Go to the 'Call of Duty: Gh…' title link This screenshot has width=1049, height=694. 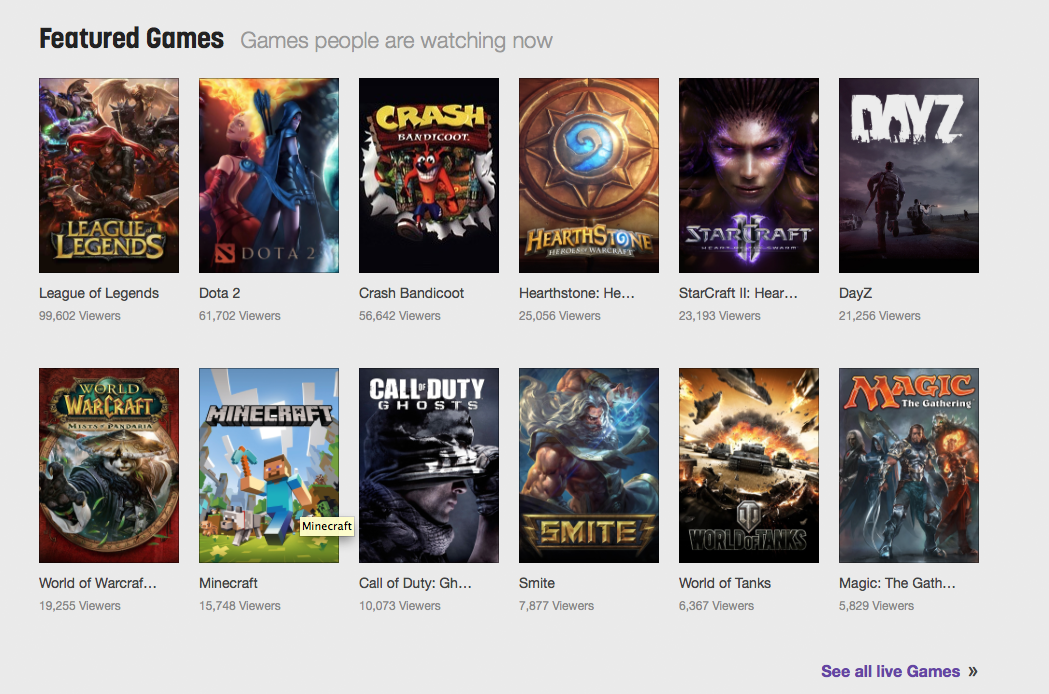click(x=415, y=583)
